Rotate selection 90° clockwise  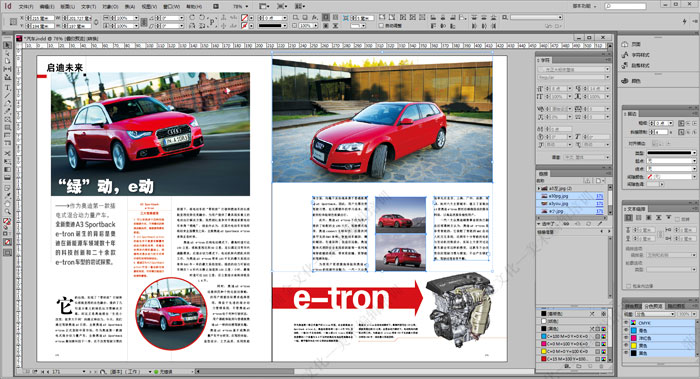[192, 17]
